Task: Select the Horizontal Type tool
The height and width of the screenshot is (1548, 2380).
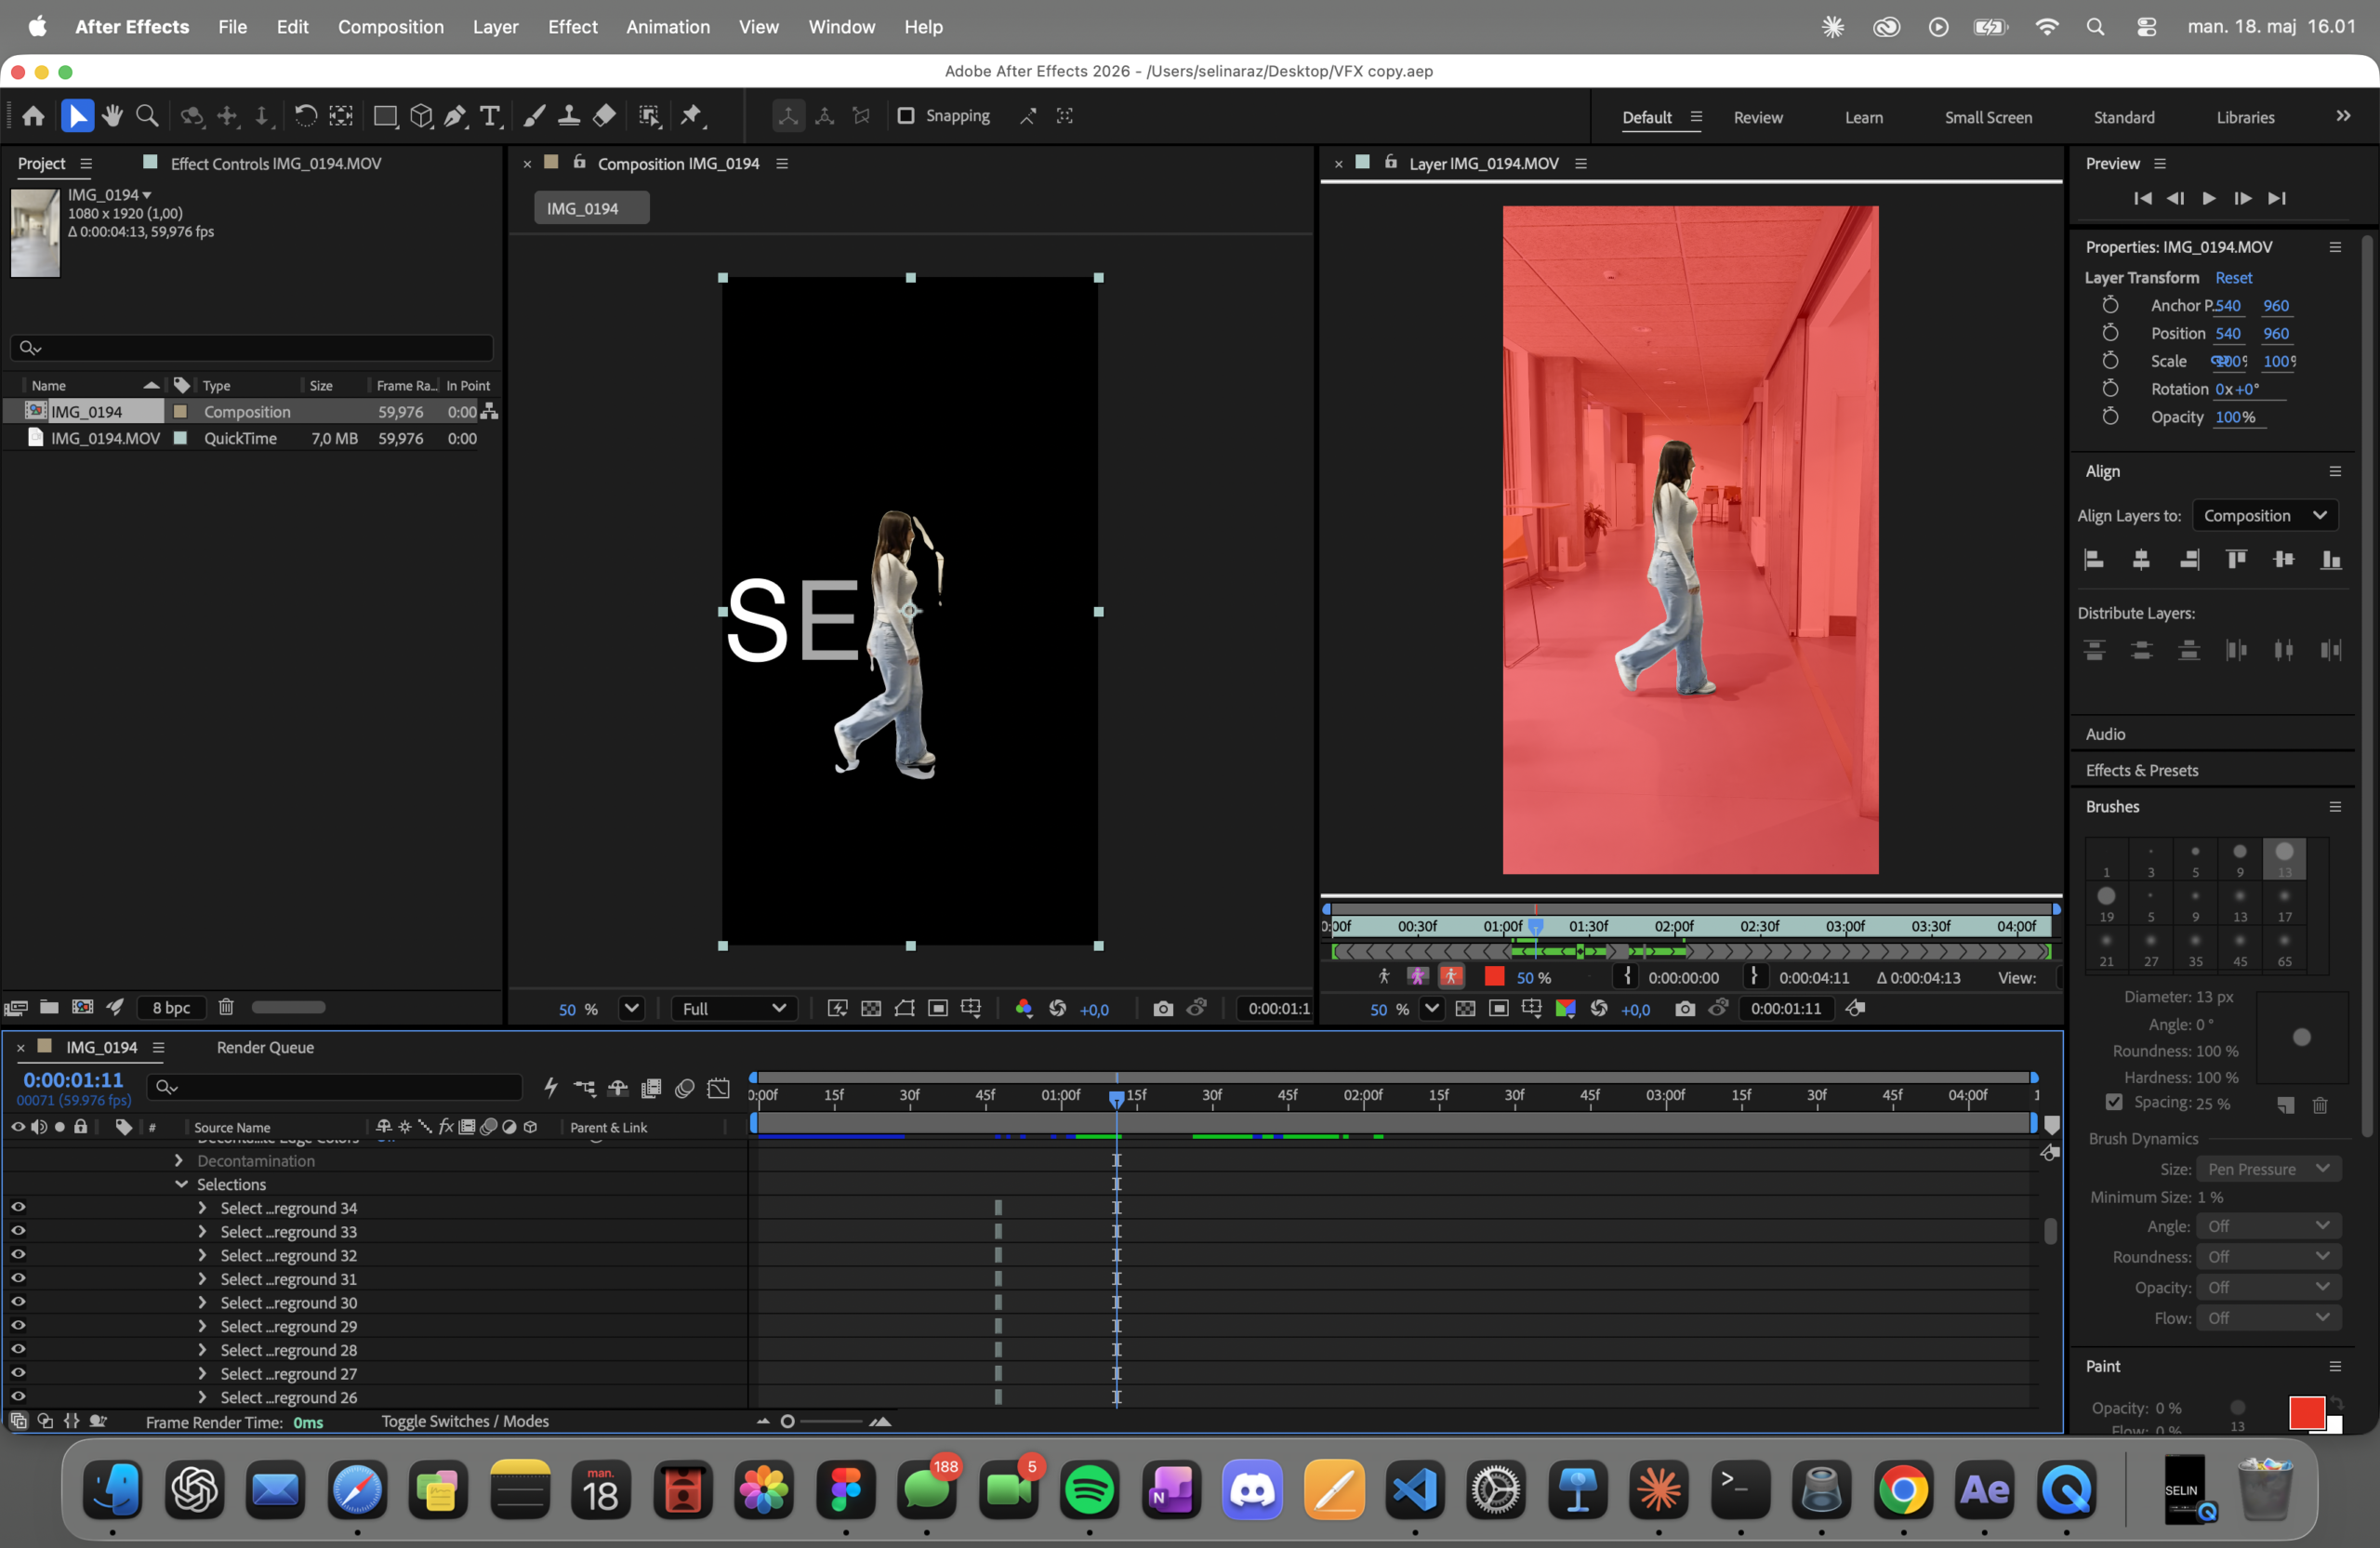Action: [490, 116]
